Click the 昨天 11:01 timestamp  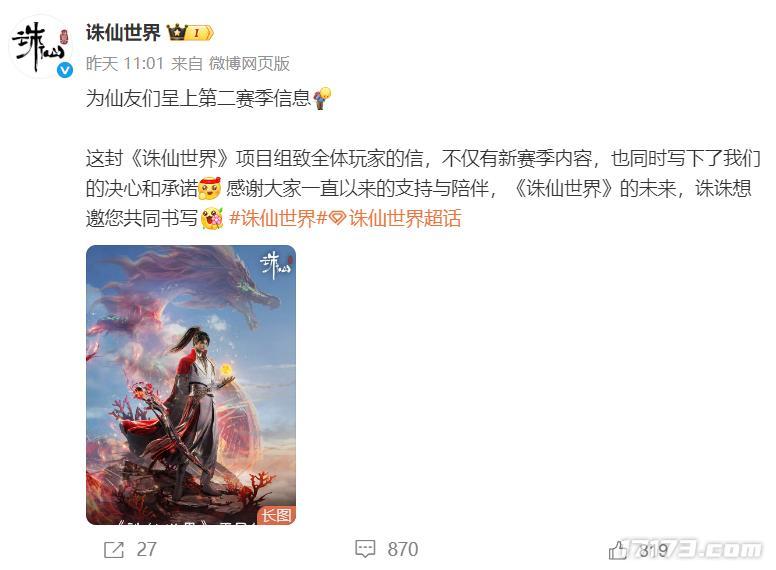click(x=125, y=63)
